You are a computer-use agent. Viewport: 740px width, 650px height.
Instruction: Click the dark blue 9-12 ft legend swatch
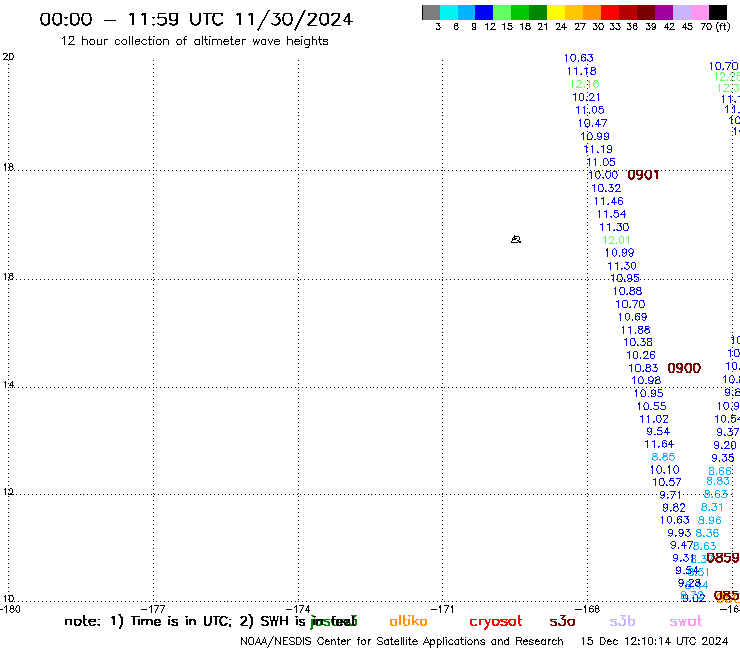click(484, 12)
